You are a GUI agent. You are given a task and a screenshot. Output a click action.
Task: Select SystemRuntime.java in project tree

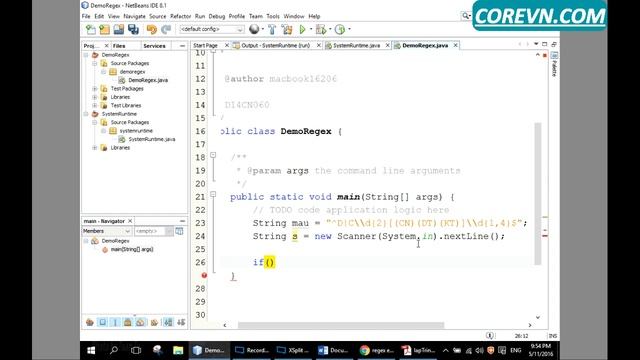pyautogui.click(x=152, y=139)
